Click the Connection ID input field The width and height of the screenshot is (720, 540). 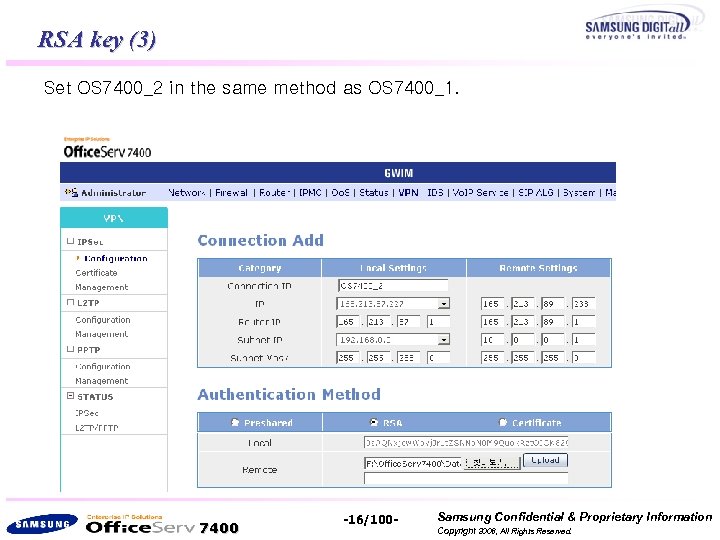[393, 286]
